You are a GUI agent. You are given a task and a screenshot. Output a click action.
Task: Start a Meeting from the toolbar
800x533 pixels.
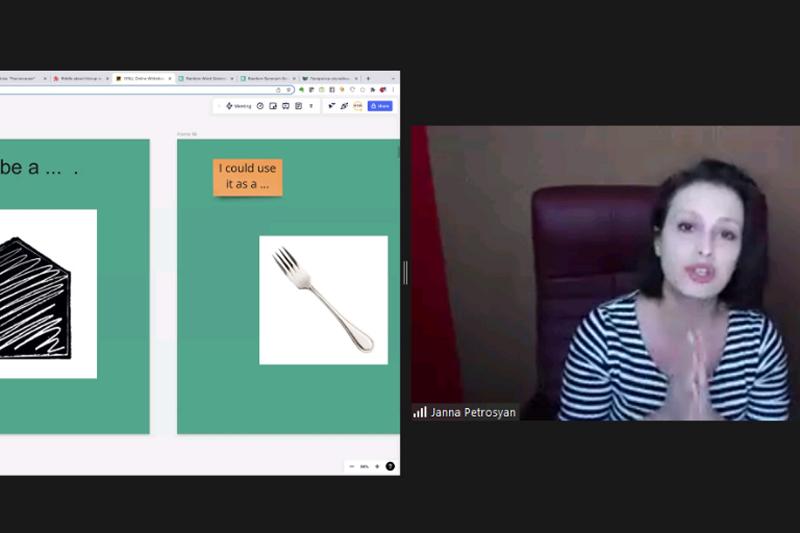[x=239, y=106]
